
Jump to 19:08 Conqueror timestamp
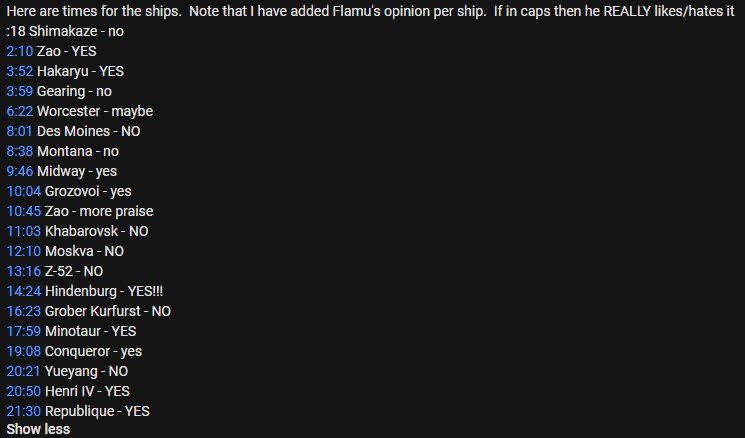click(x=23, y=351)
